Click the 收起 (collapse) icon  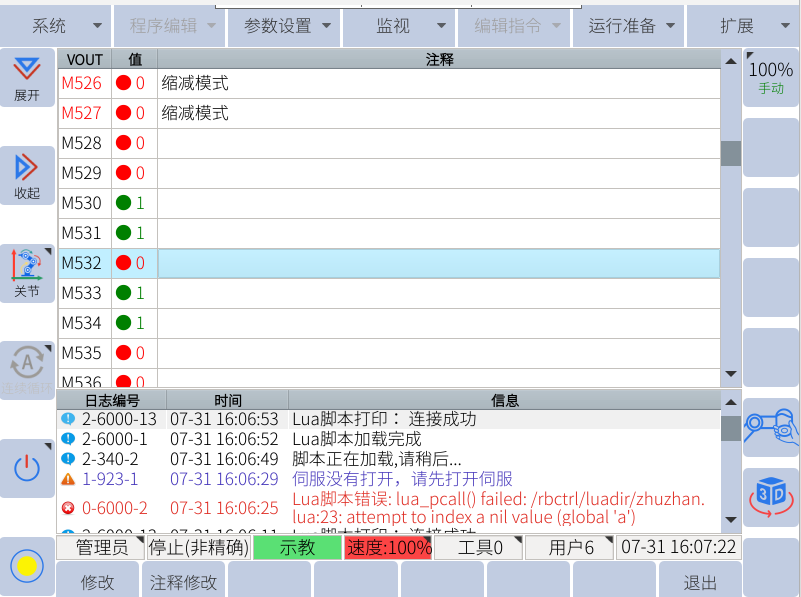(x=27, y=176)
